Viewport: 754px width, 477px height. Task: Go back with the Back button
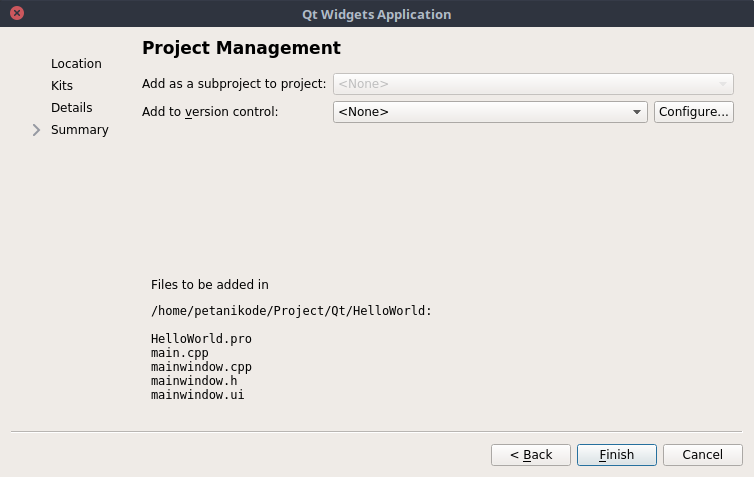(530, 455)
